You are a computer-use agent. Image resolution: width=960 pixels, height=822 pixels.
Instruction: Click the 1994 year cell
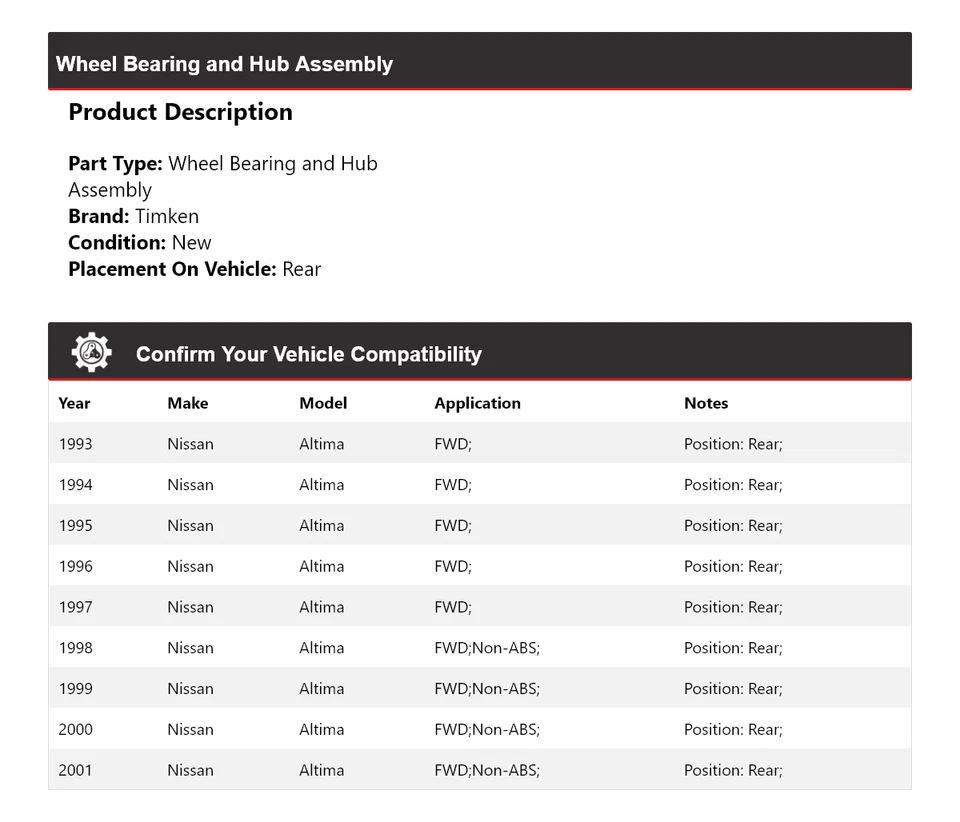75,485
